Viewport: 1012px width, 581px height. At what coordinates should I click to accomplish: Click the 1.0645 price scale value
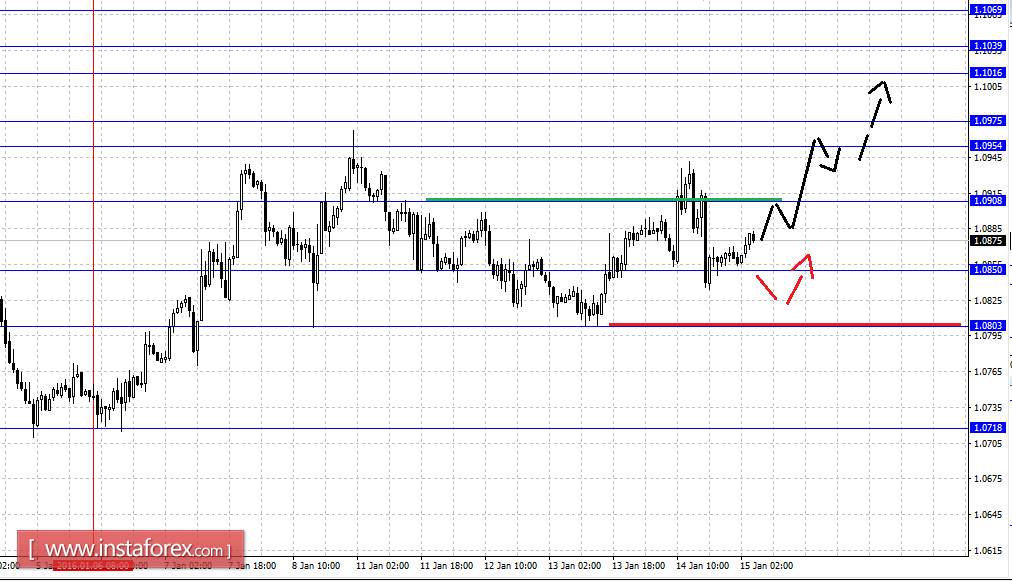pos(988,515)
